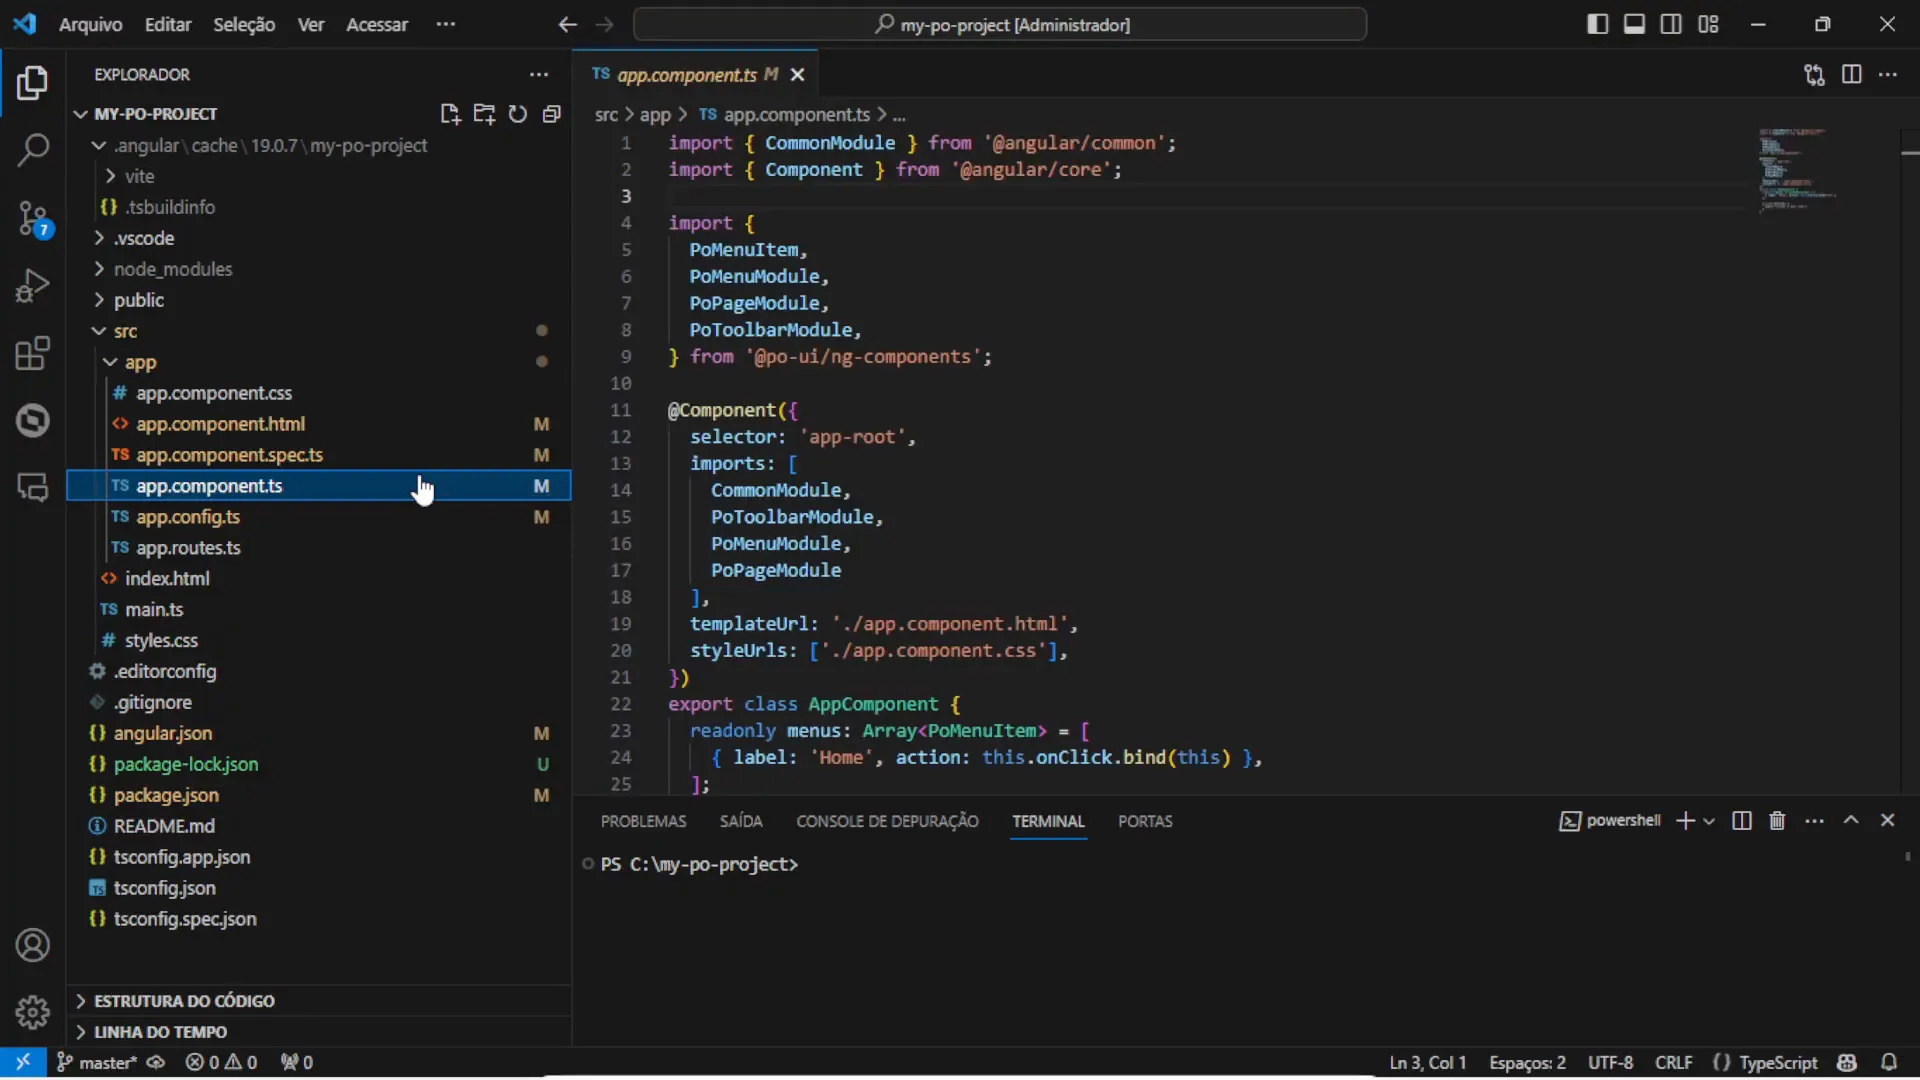This screenshot has width=1920, height=1080.
Task: Toggle the bottom panel visibility
Action: (1634, 23)
